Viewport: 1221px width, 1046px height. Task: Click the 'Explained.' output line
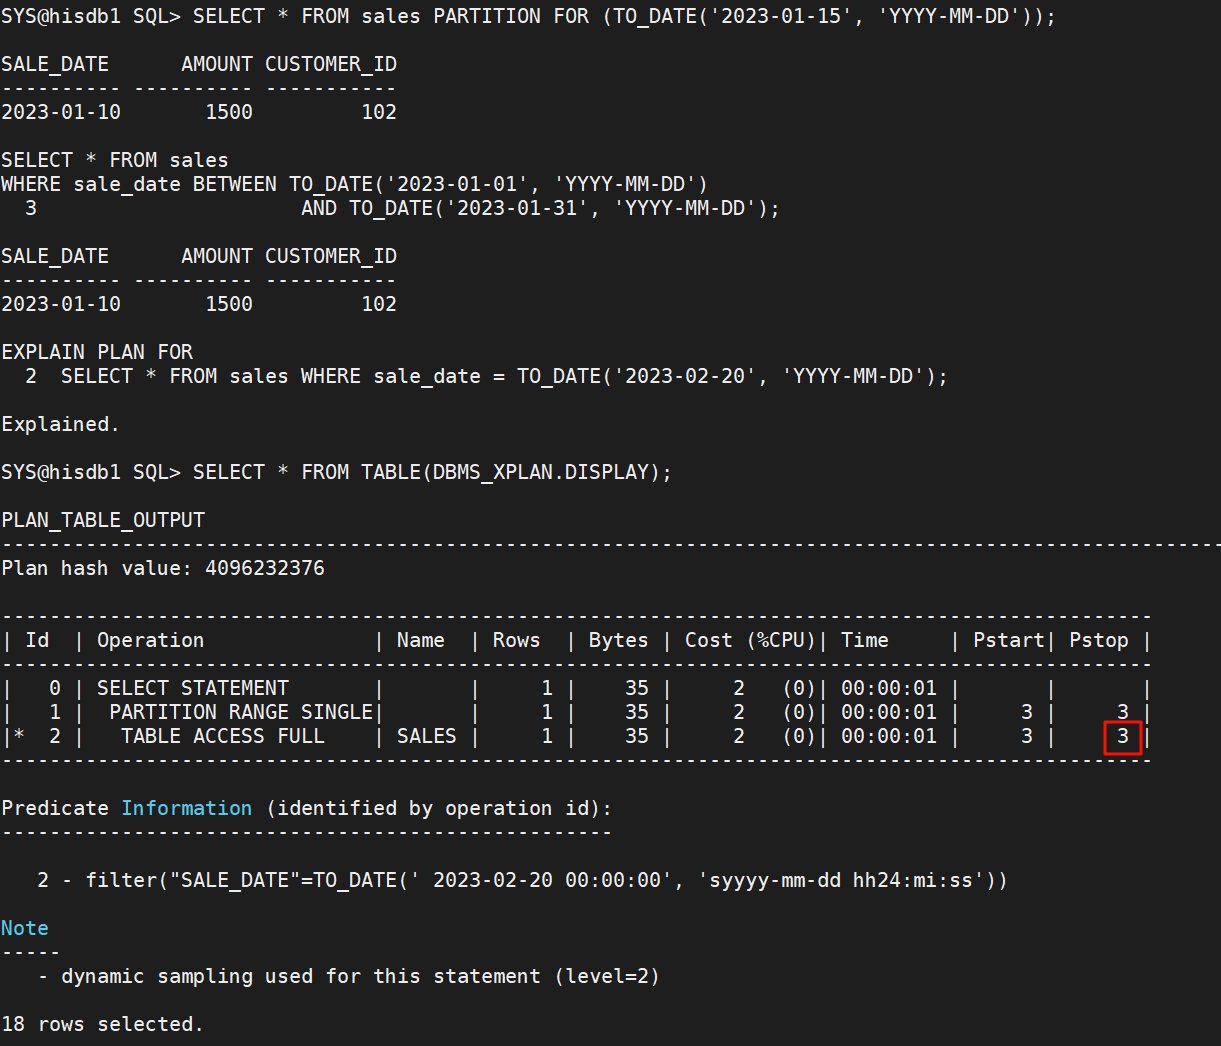click(x=60, y=424)
